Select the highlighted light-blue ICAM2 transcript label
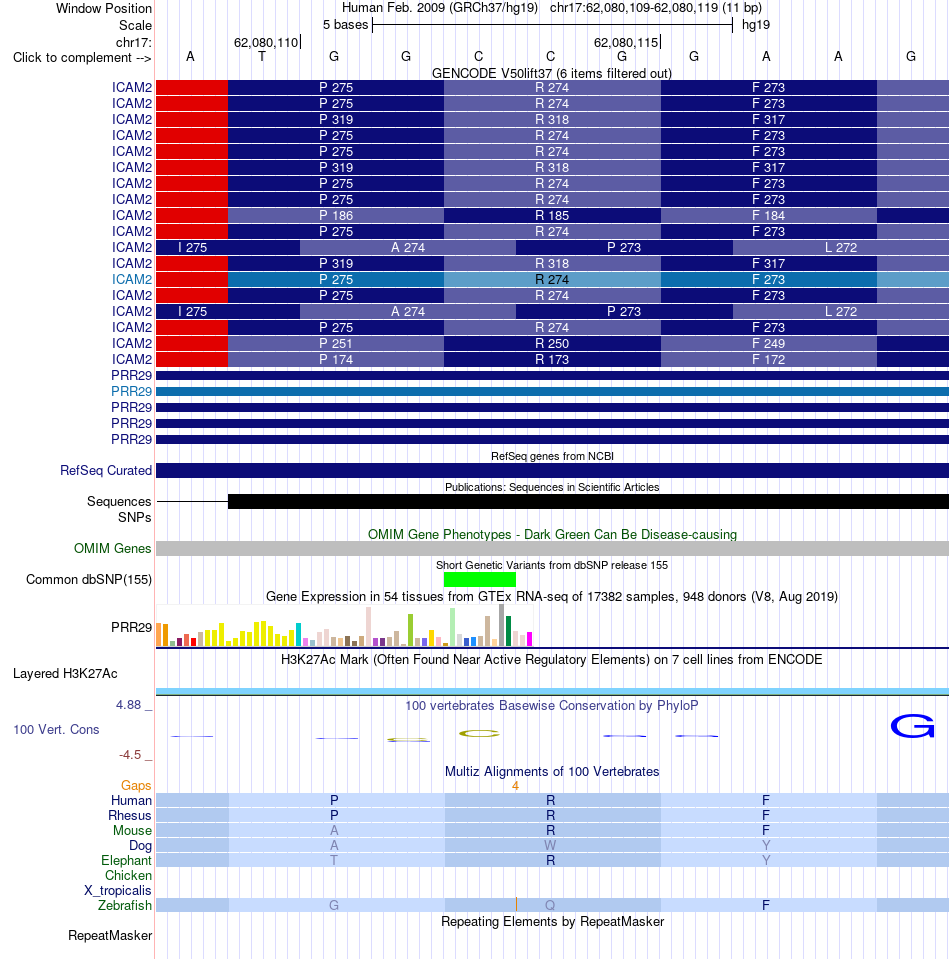The width and height of the screenshot is (950, 959). pyautogui.click(x=132, y=280)
